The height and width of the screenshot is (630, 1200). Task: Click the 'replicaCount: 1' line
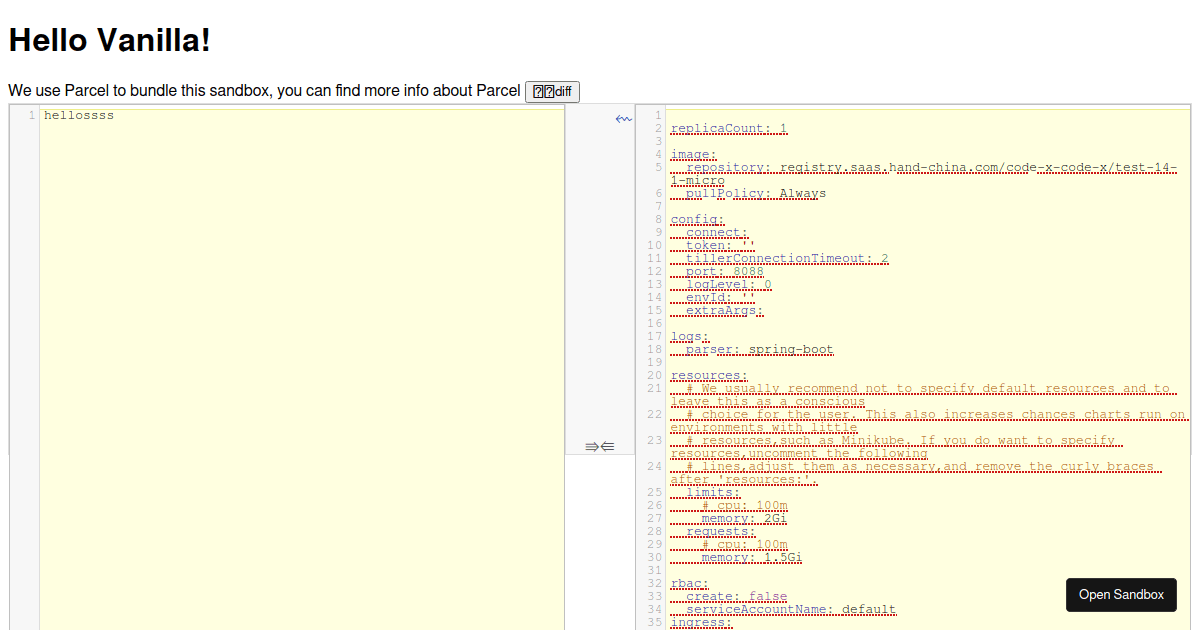[x=729, y=128]
